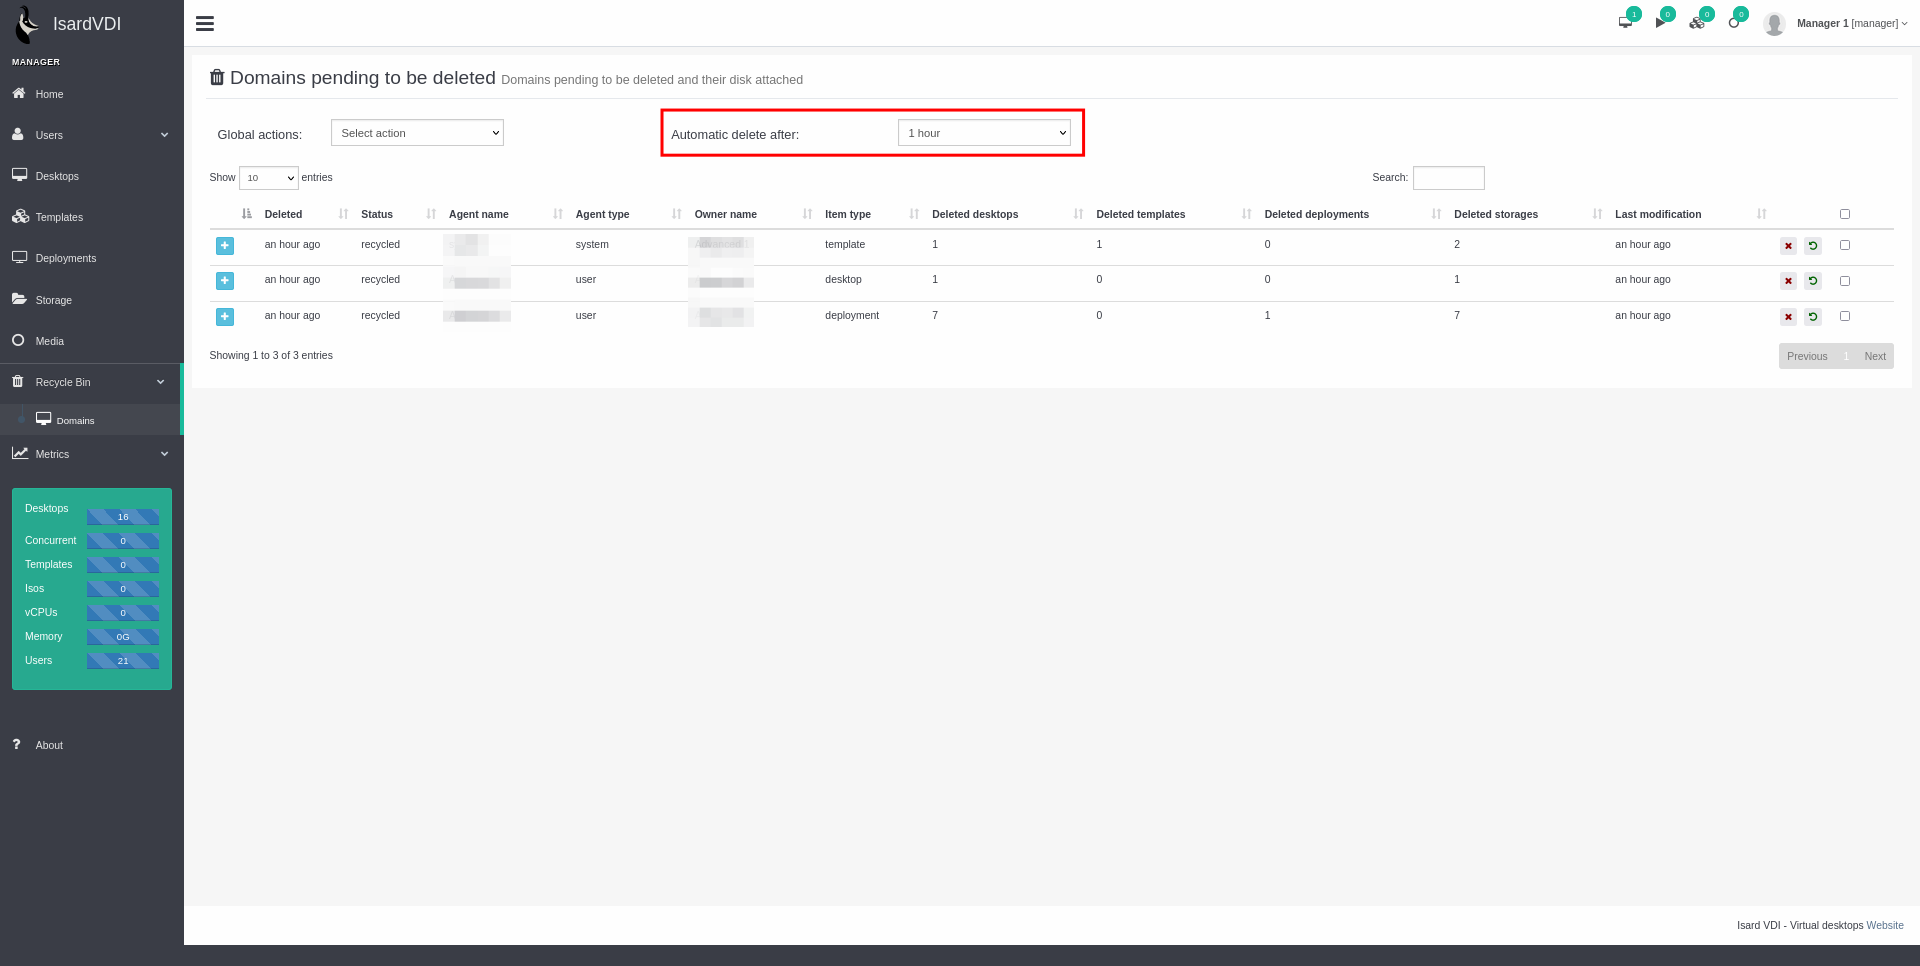
Task: Restore the deployment row with green icon
Action: click(1813, 317)
